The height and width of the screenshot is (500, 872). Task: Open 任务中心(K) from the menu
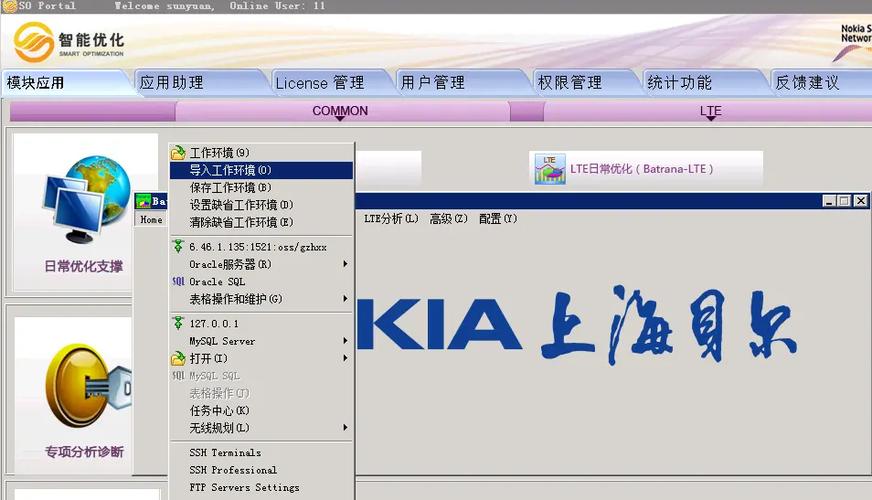coord(261,410)
